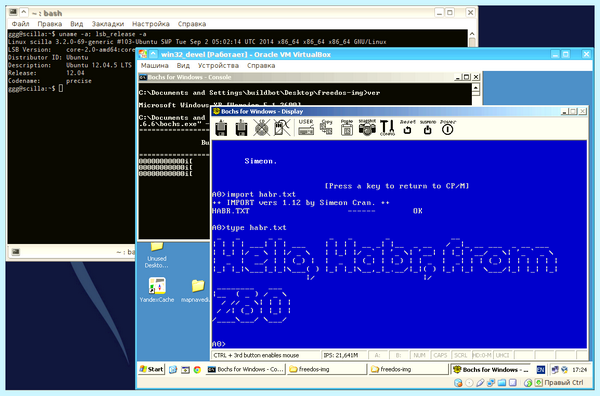Click the IPS: 21,641M status field
The image size is (600, 396).
click(344, 355)
